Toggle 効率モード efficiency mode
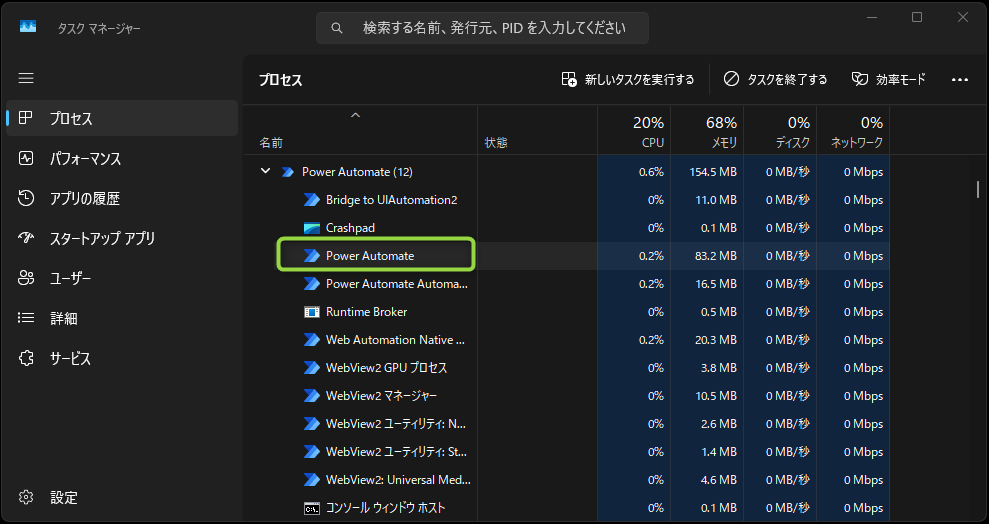The width and height of the screenshot is (989, 524). (x=888, y=79)
